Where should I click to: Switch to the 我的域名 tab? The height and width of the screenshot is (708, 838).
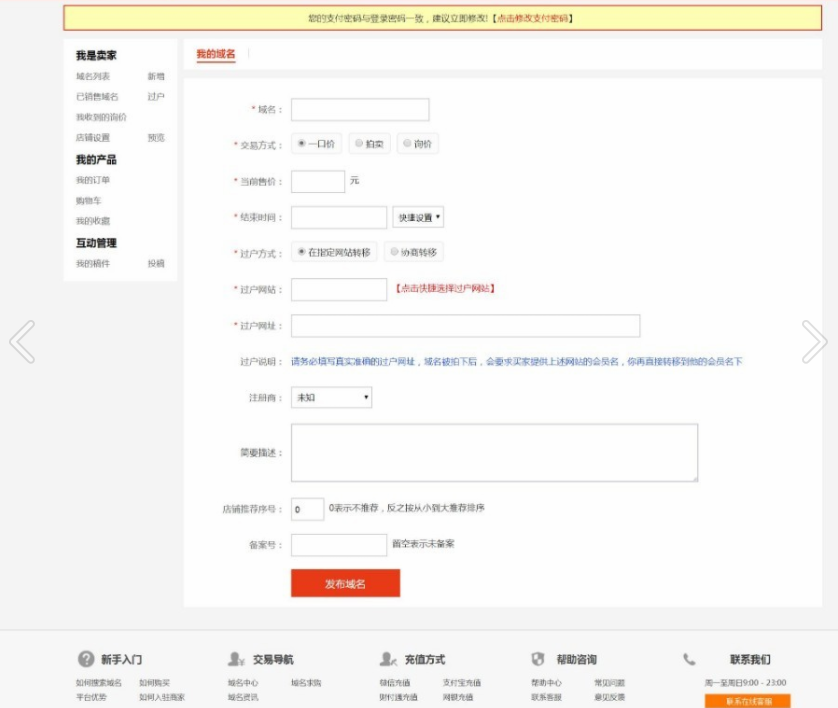(215, 54)
